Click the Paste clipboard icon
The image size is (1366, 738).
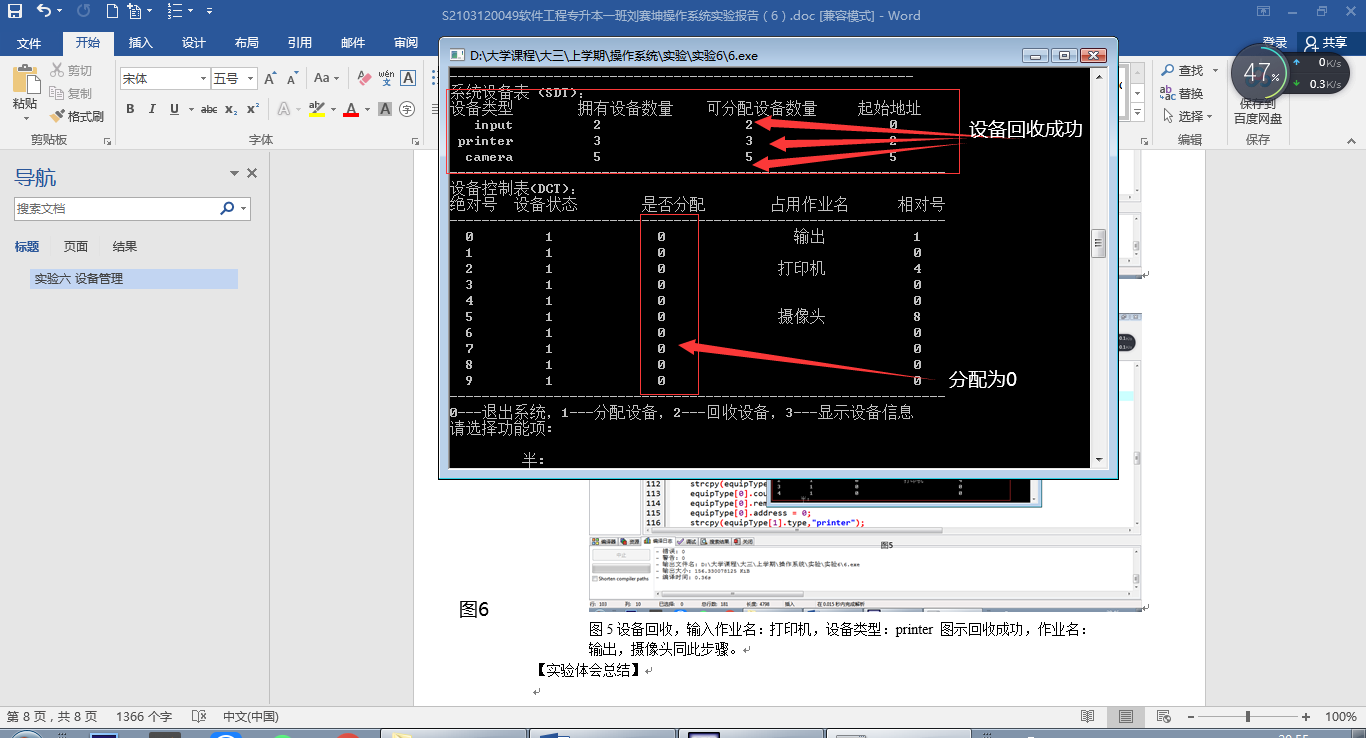(24, 79)
